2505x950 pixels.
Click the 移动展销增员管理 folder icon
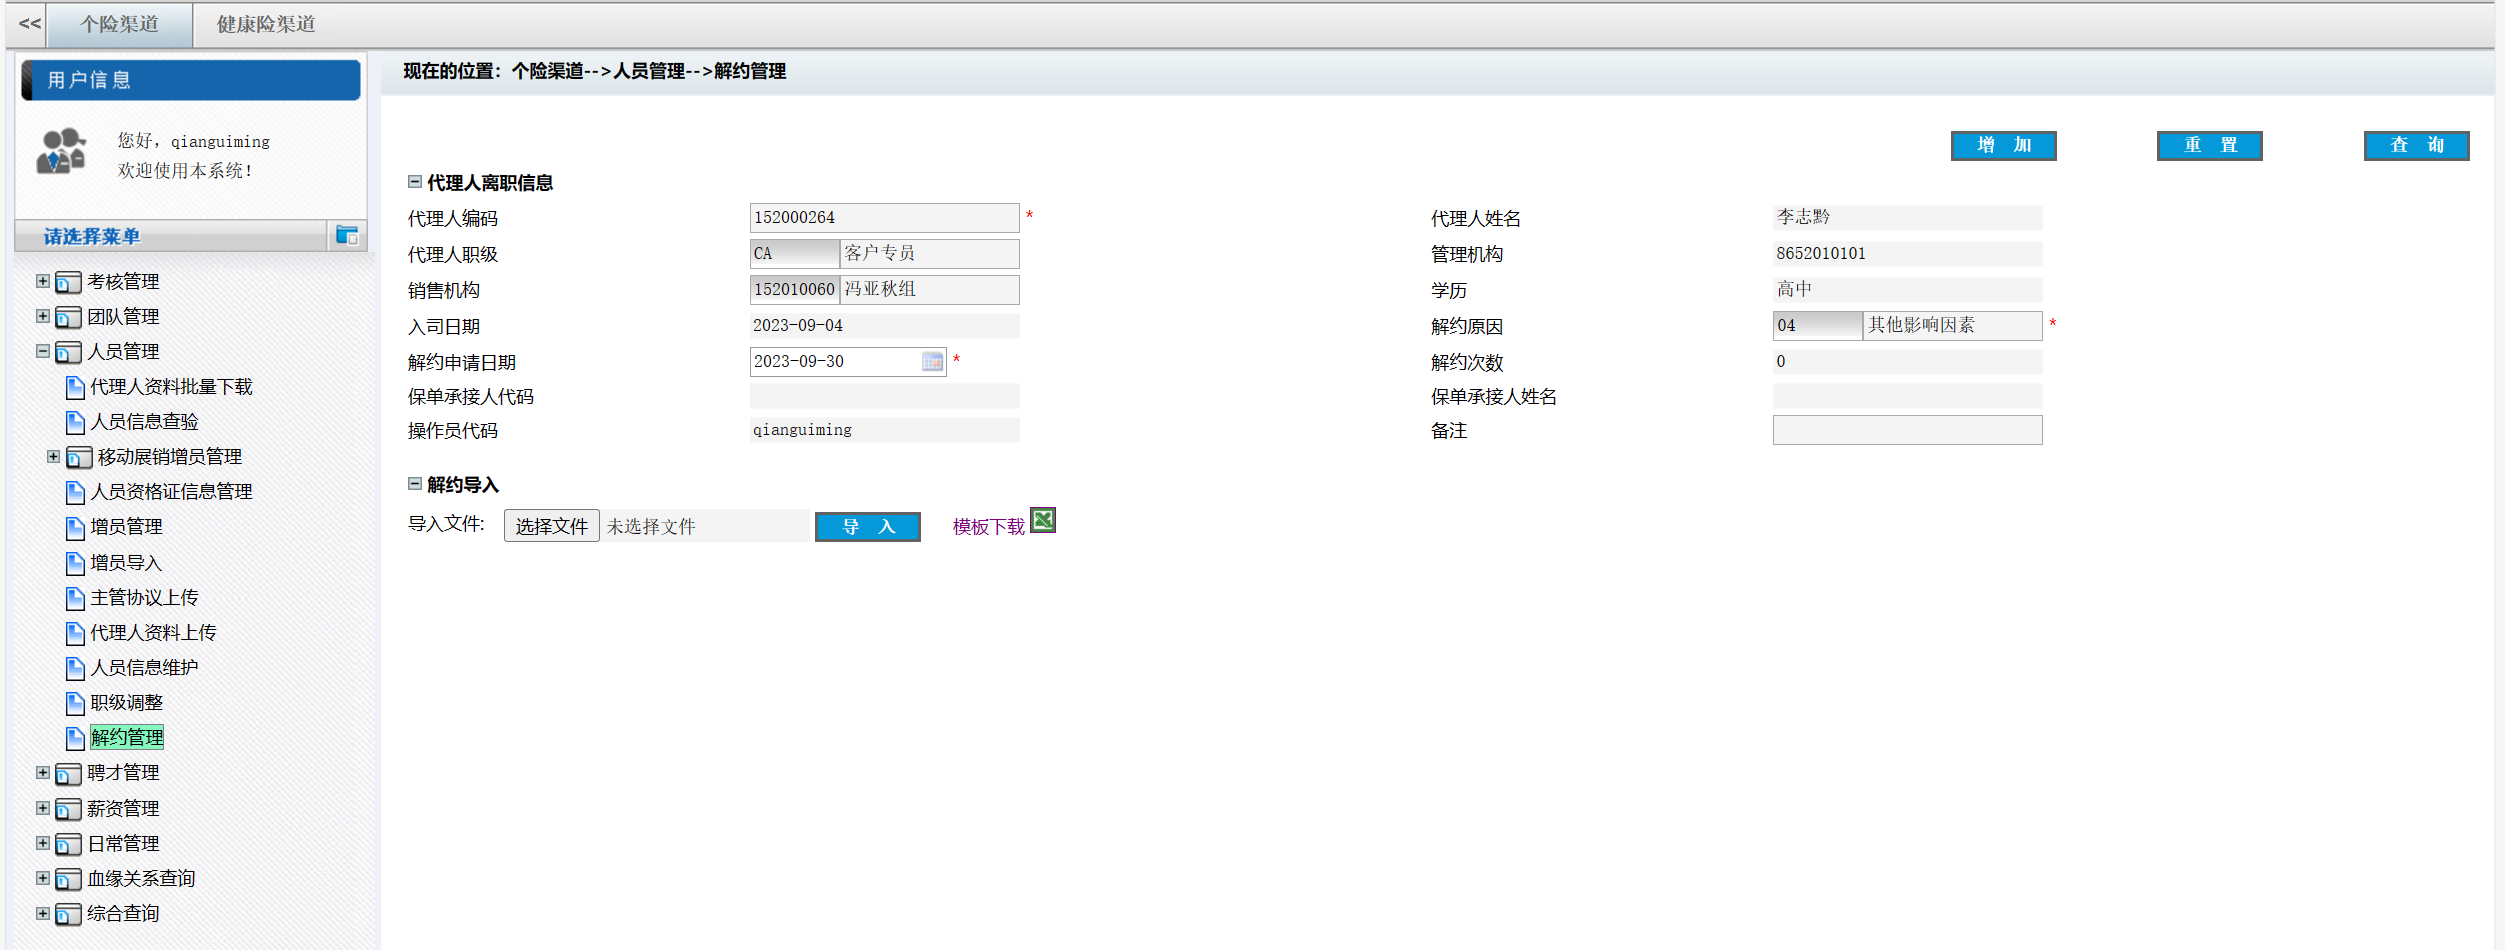[79, 458]
